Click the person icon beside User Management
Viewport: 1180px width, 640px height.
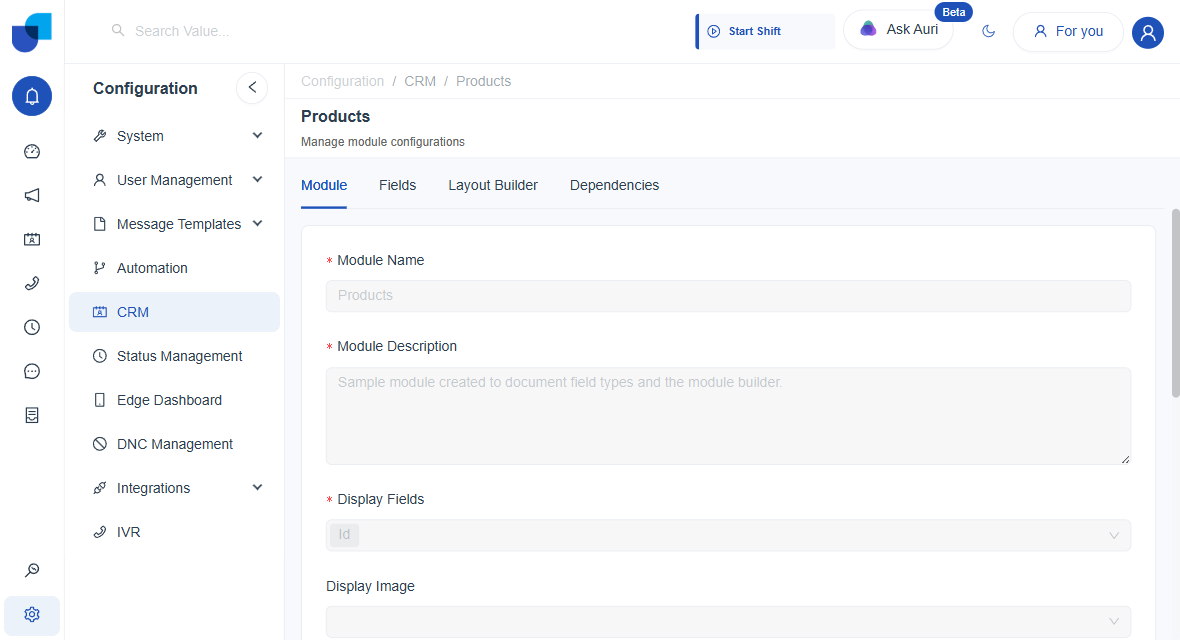[x=99, y=180]
